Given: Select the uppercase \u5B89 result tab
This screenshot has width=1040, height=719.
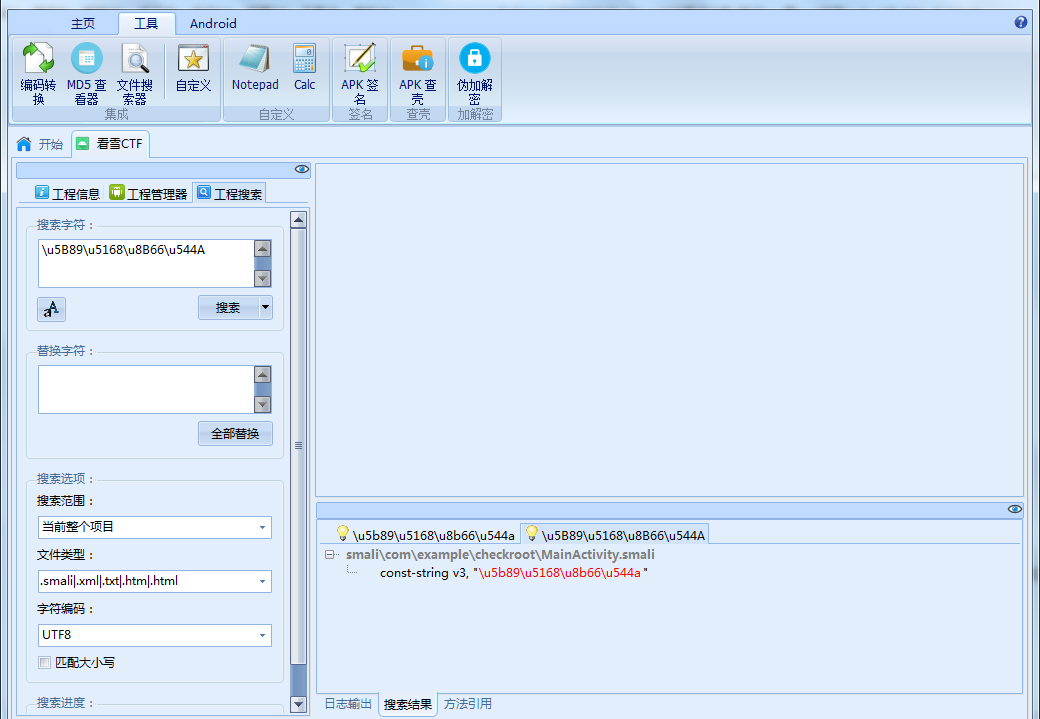Looking at the screenshot, I should click(x=615, y=534).
